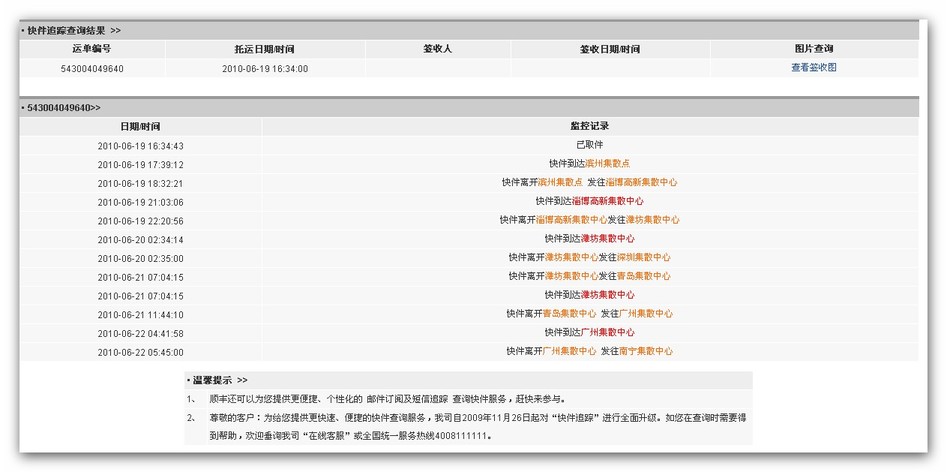This screenshot has width=947, height=472.
Task: Click waybill number 543004049640 in the results table
Action: pos(92,68)
